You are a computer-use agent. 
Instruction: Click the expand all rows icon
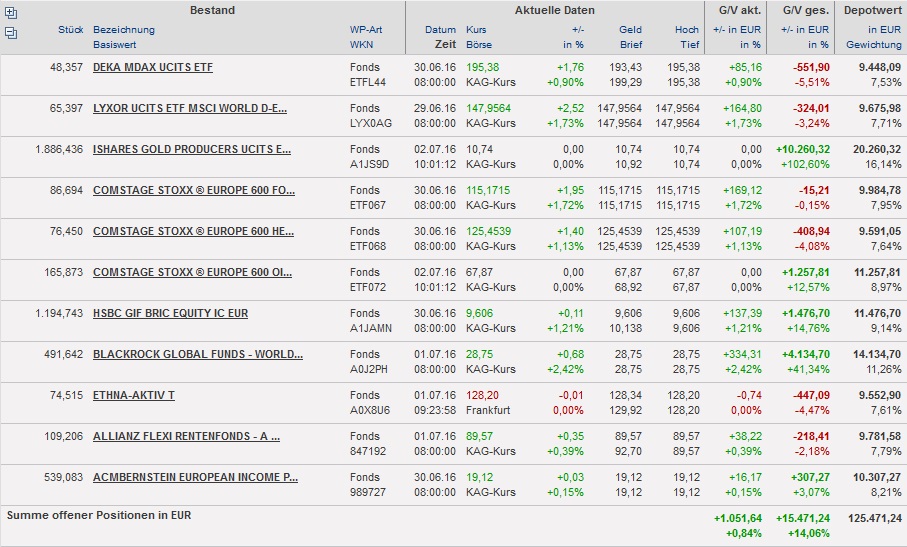coord(11,14)
